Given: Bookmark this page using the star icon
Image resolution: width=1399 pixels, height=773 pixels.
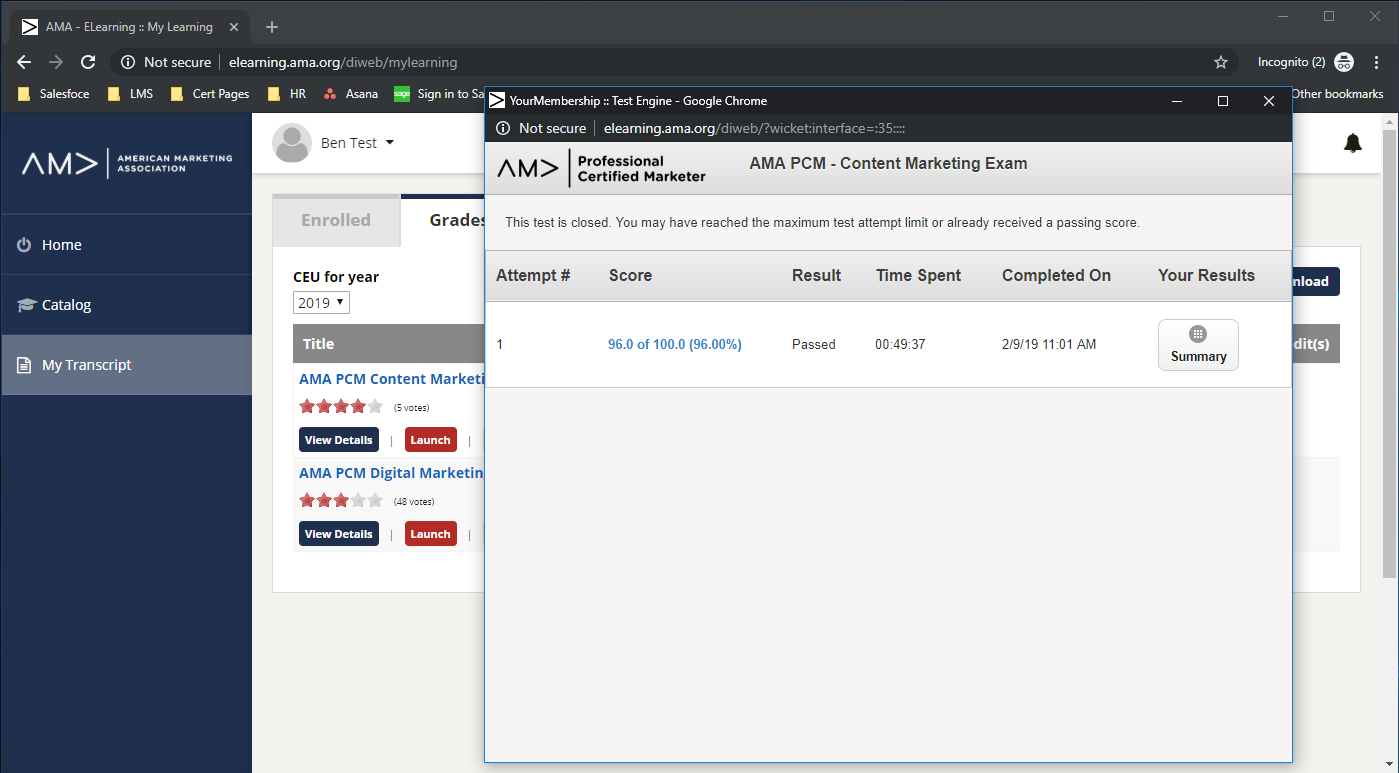Looking at the screenshot, I should (1220, 62).
